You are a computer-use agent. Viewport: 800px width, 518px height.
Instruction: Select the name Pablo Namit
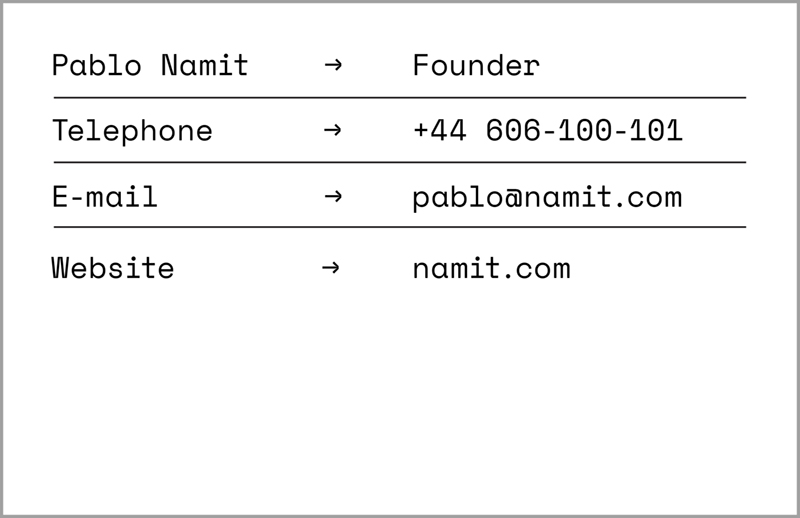(x=150, y=67)
